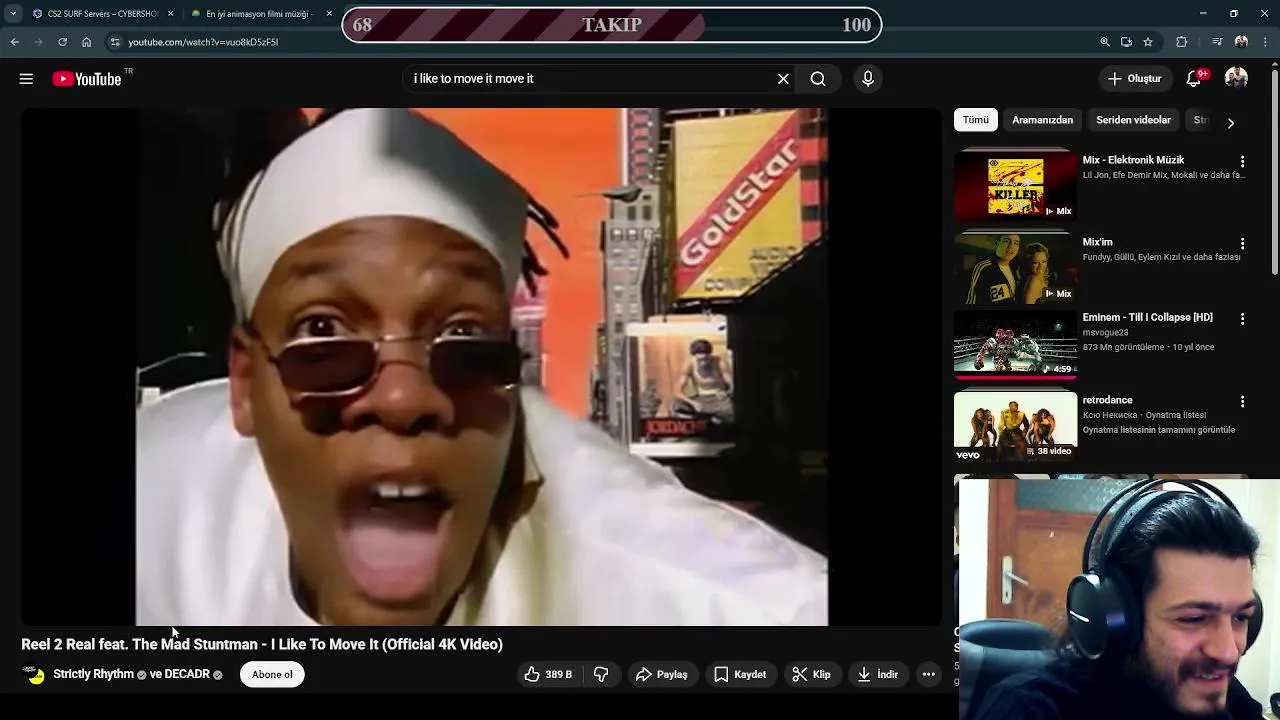The width and height of the screenshot is (1280, 720).
Task: Click the search magnifier button
Action: coord(818,79)
